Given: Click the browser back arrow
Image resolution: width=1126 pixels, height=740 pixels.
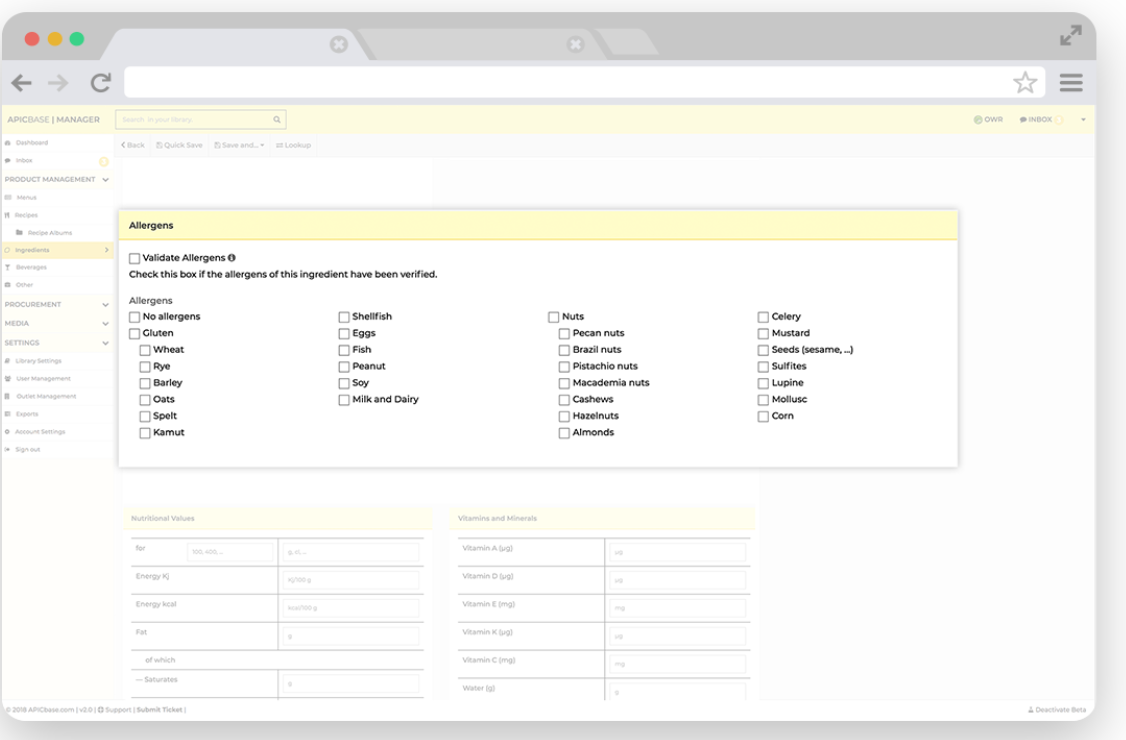Looking at the screenshot, I should click(x=22, y=83).
